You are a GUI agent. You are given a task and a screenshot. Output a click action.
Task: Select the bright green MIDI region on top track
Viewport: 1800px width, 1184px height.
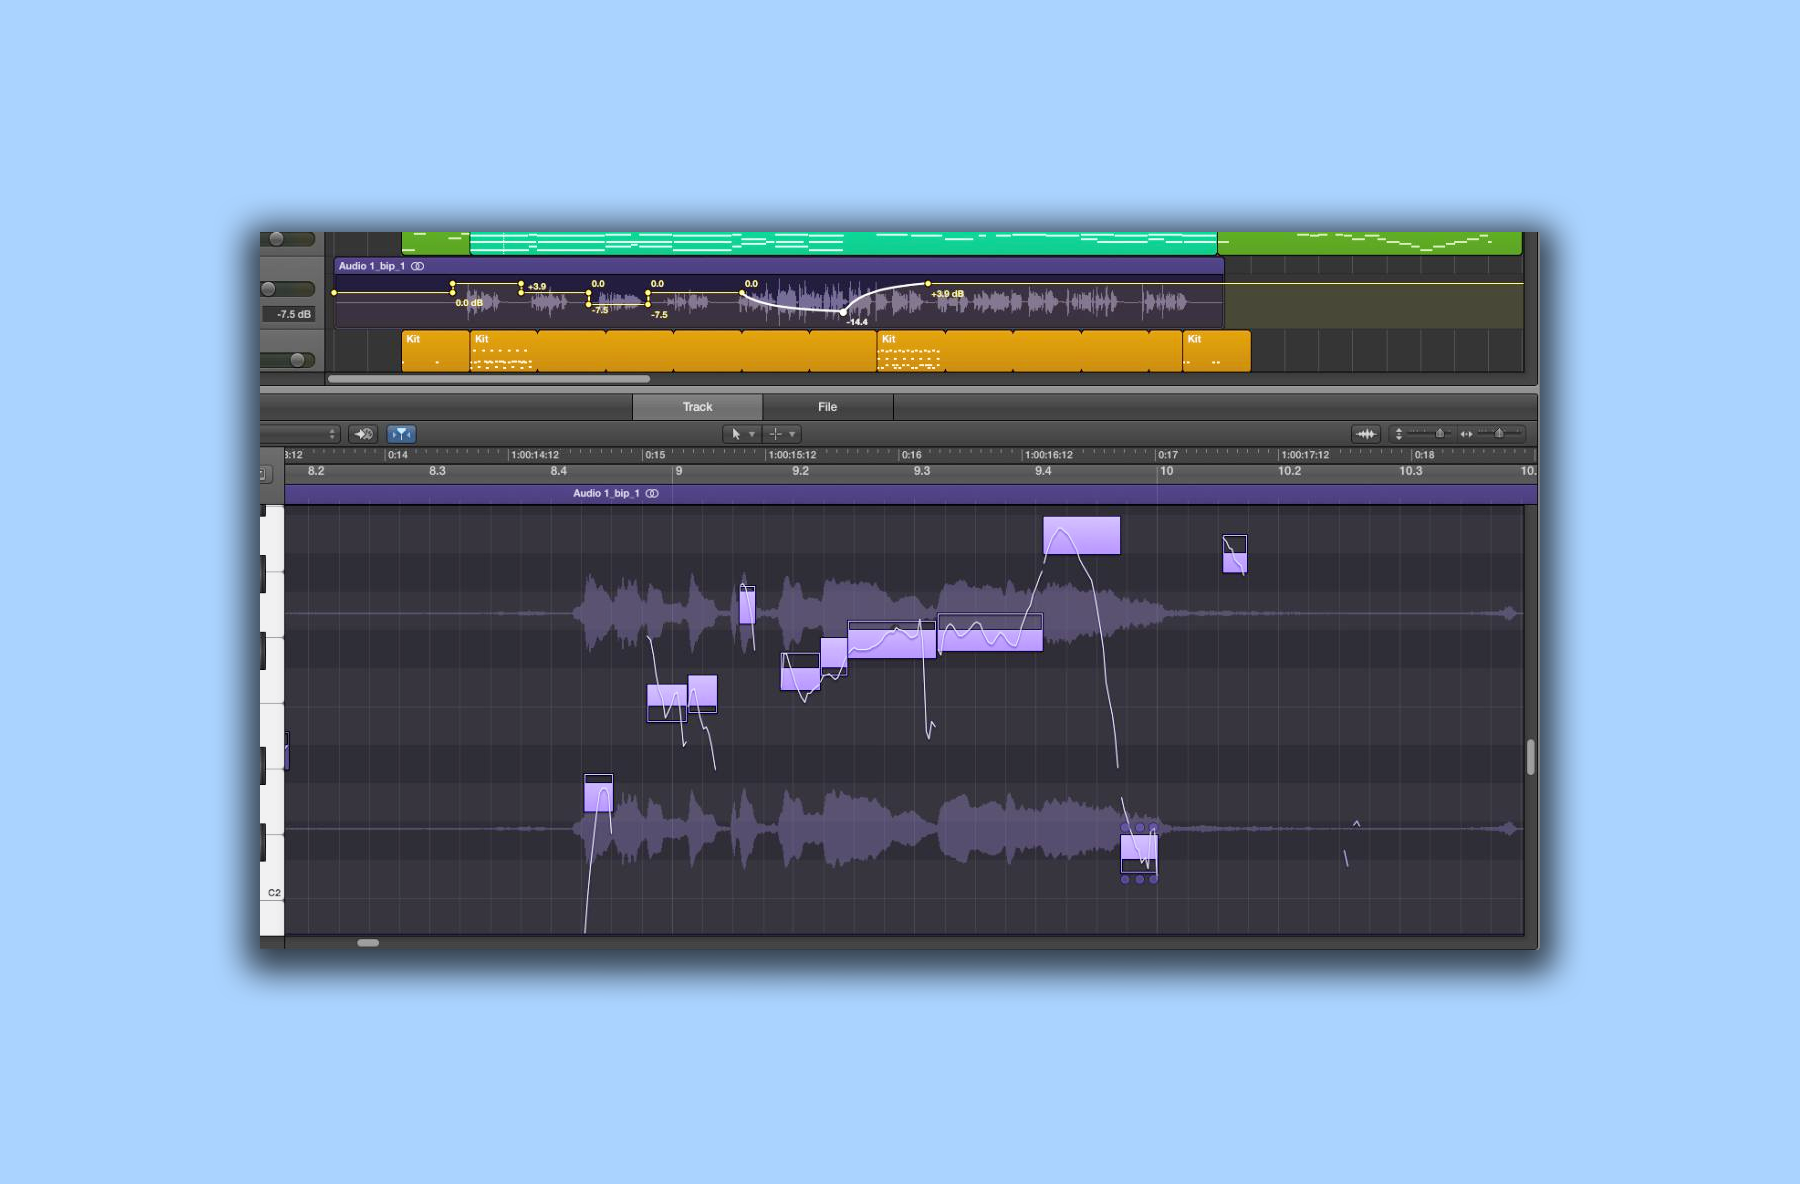click(x=843, y=243)
